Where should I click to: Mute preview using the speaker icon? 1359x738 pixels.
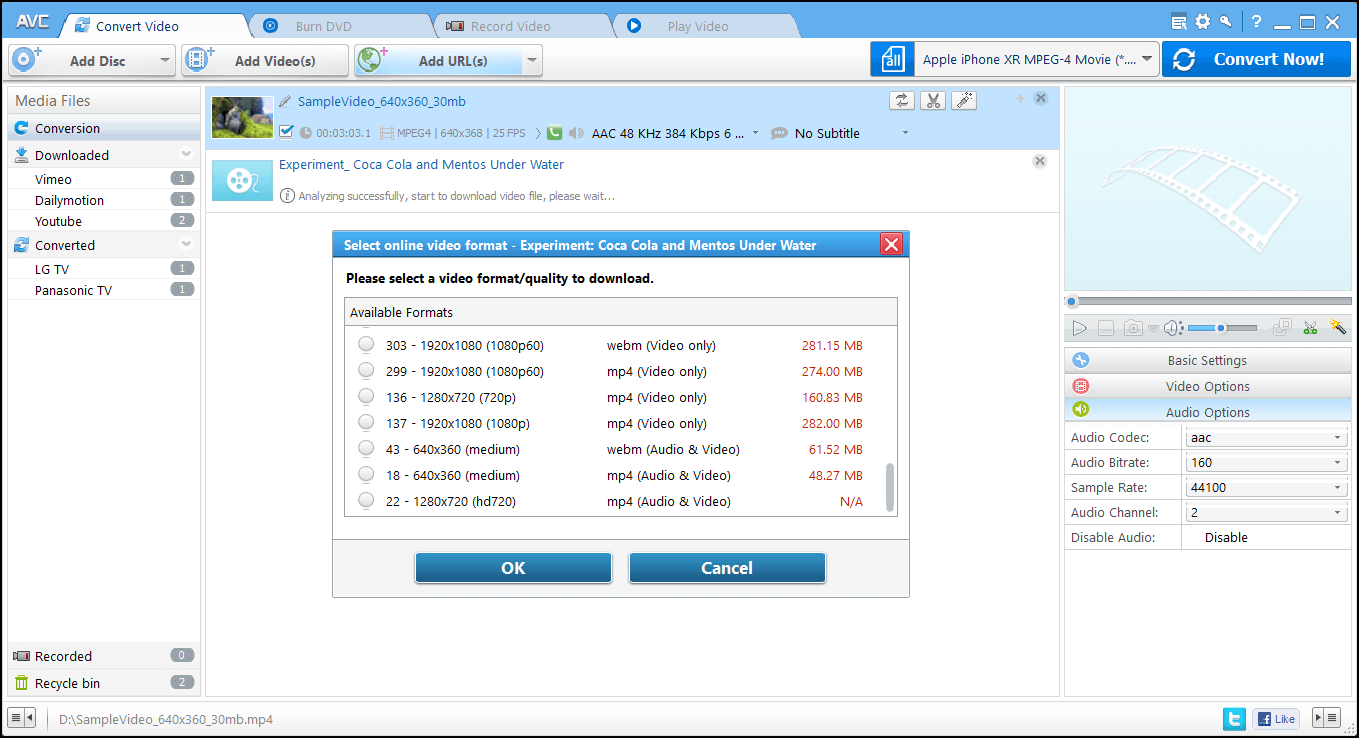pyautogui.click(x=1173, y=328)
